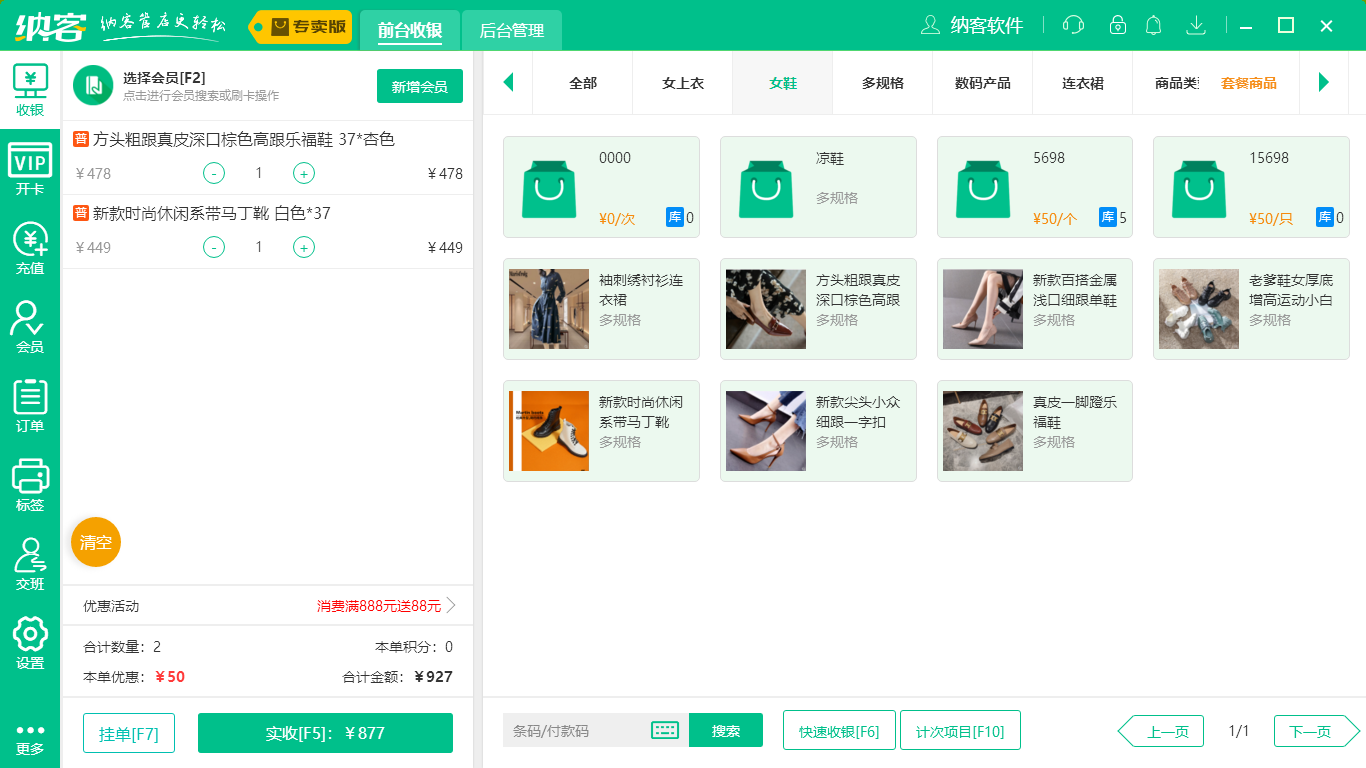Click the 消费满888元送88元 promotion text
The width and height of the screenshot is (1366, 768).
click(x=379, y=606)
